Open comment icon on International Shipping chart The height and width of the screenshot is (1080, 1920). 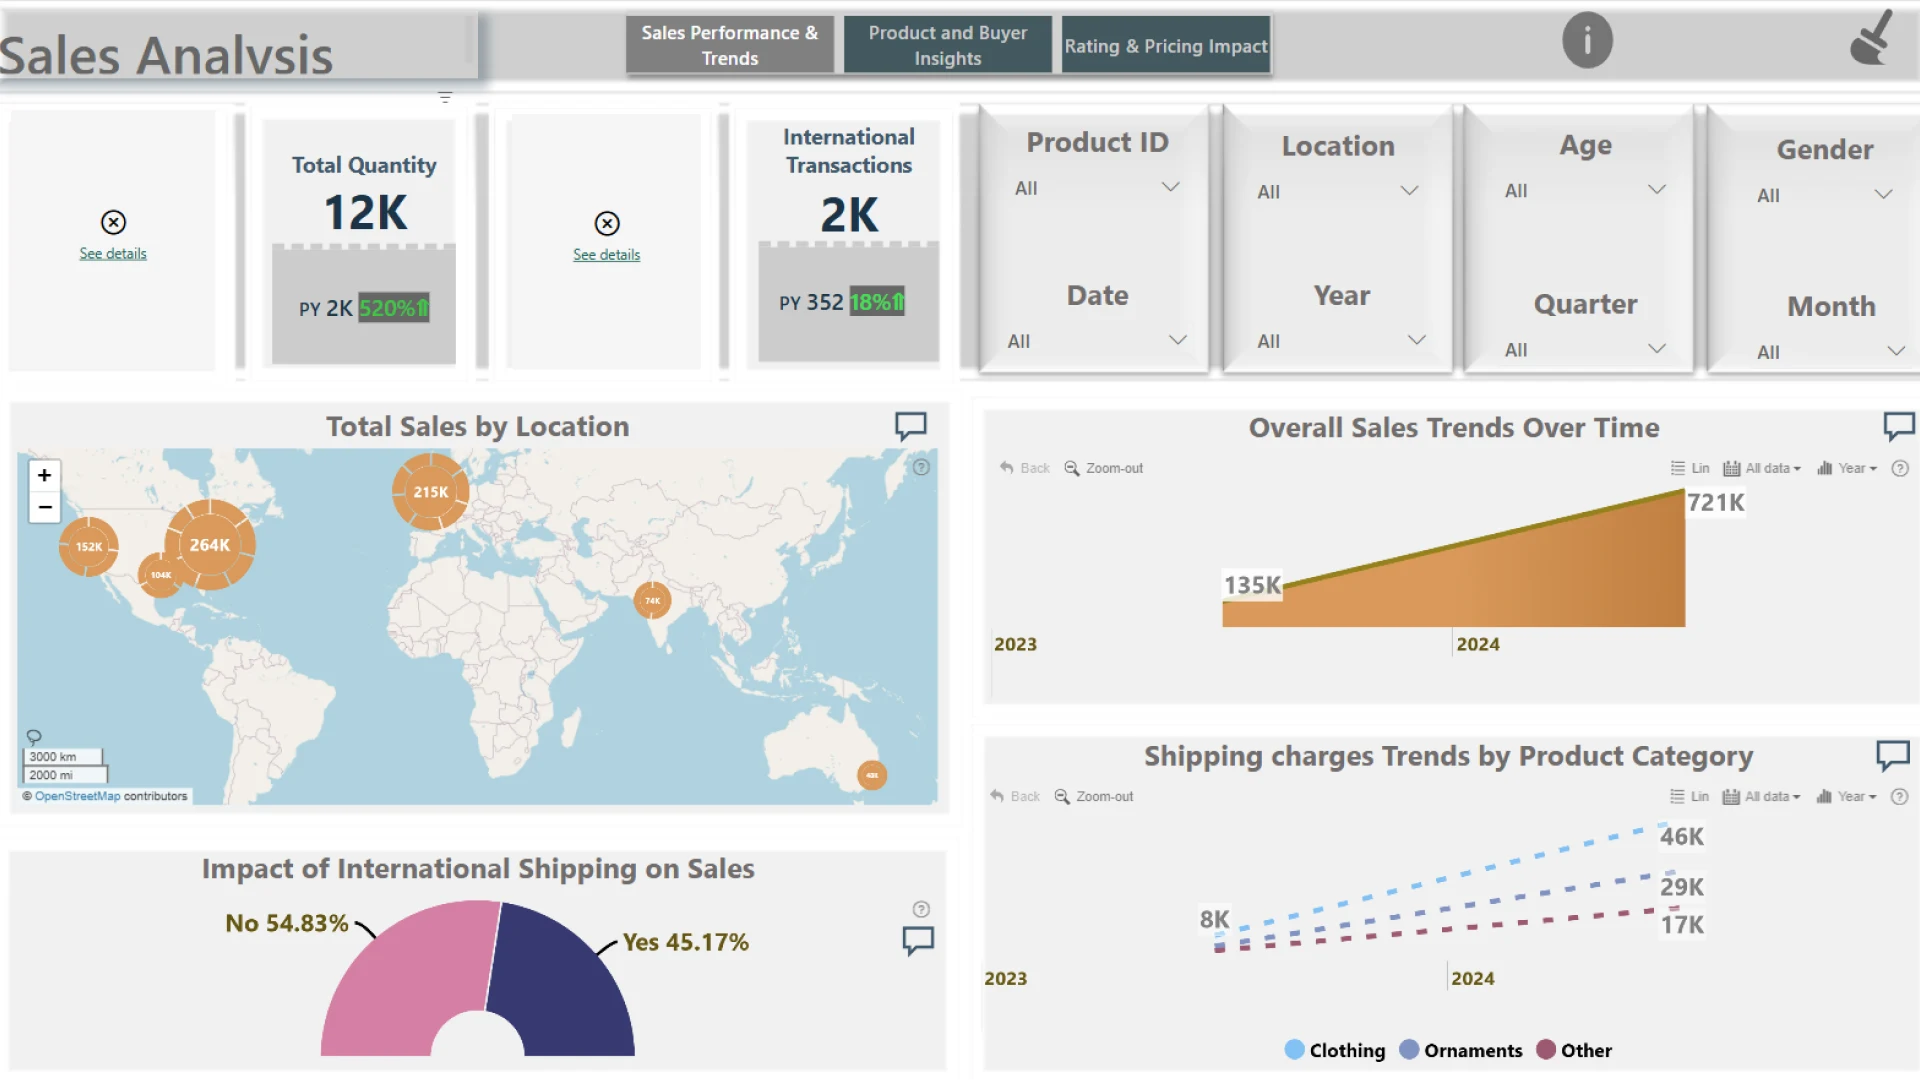918,941
